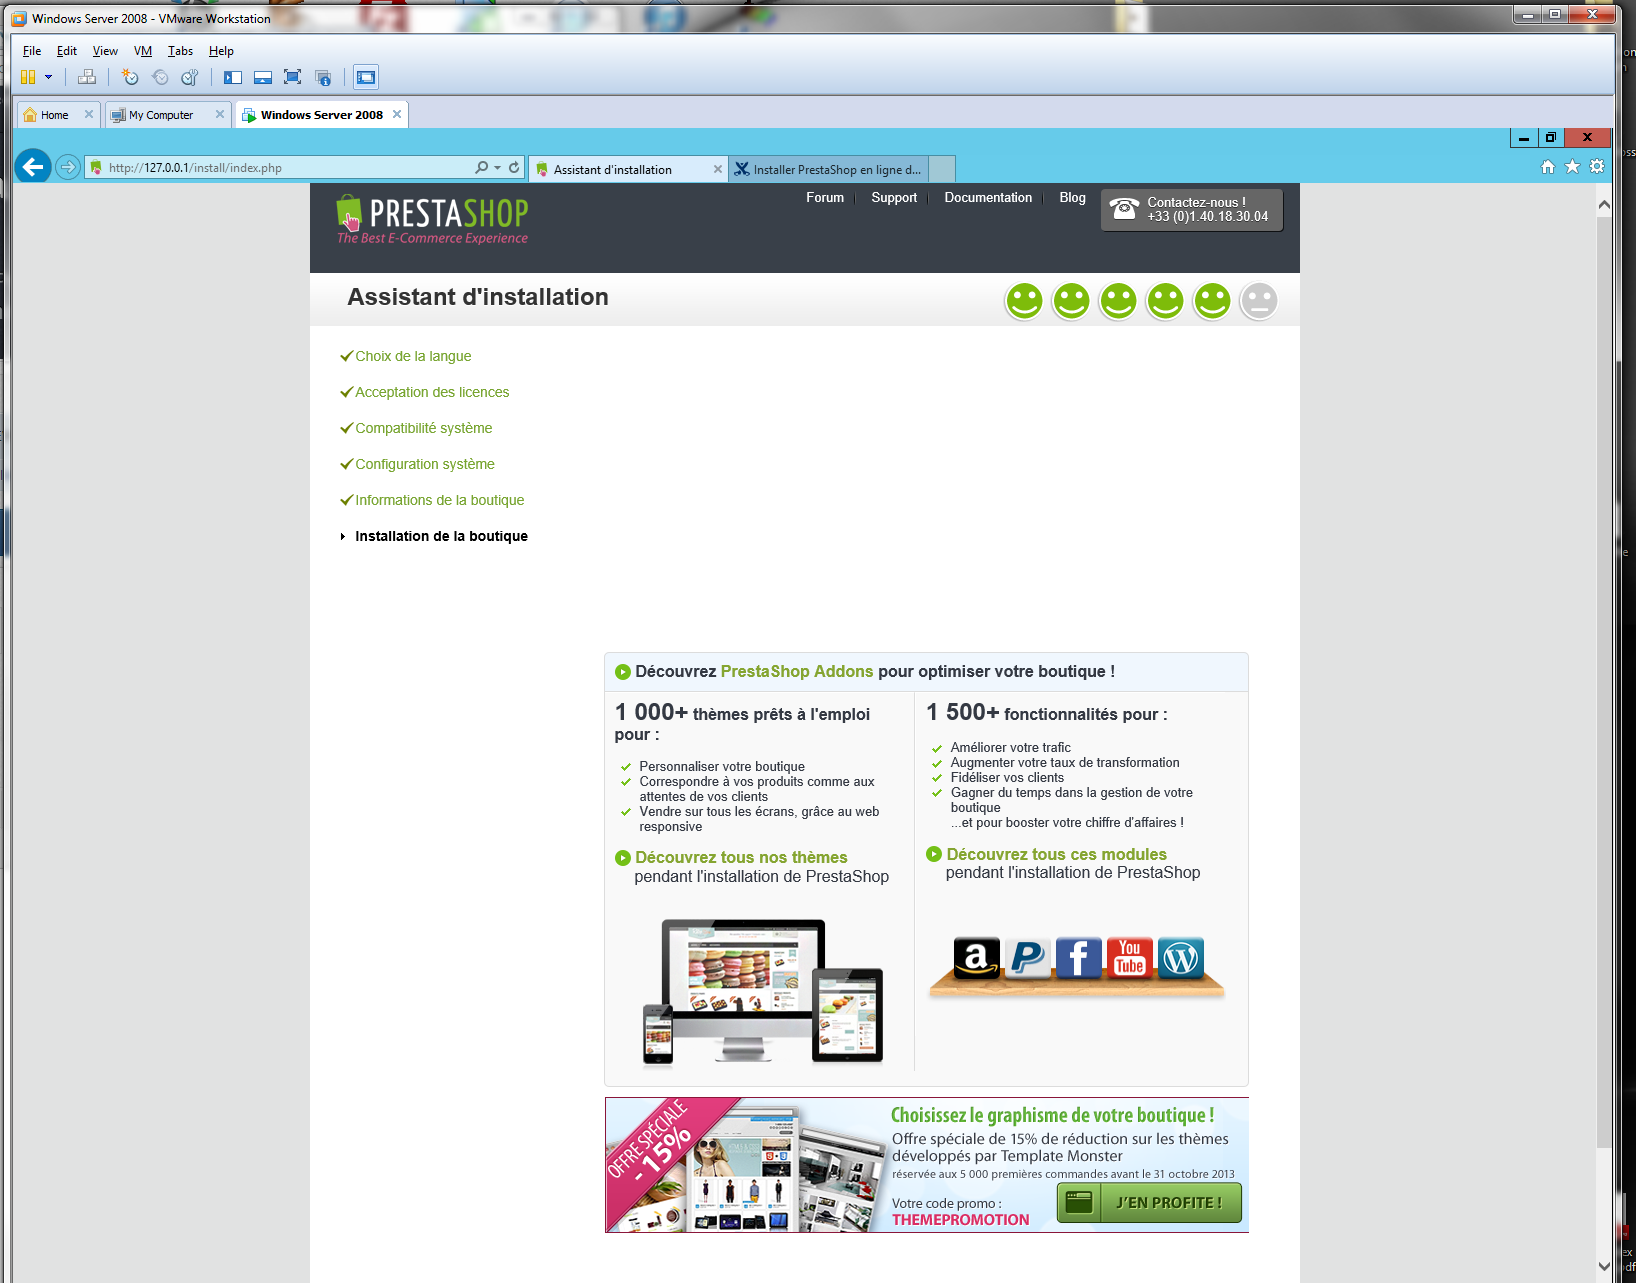Open the Documentation link
The image size is (1636, 1283).
coord(988,198)
